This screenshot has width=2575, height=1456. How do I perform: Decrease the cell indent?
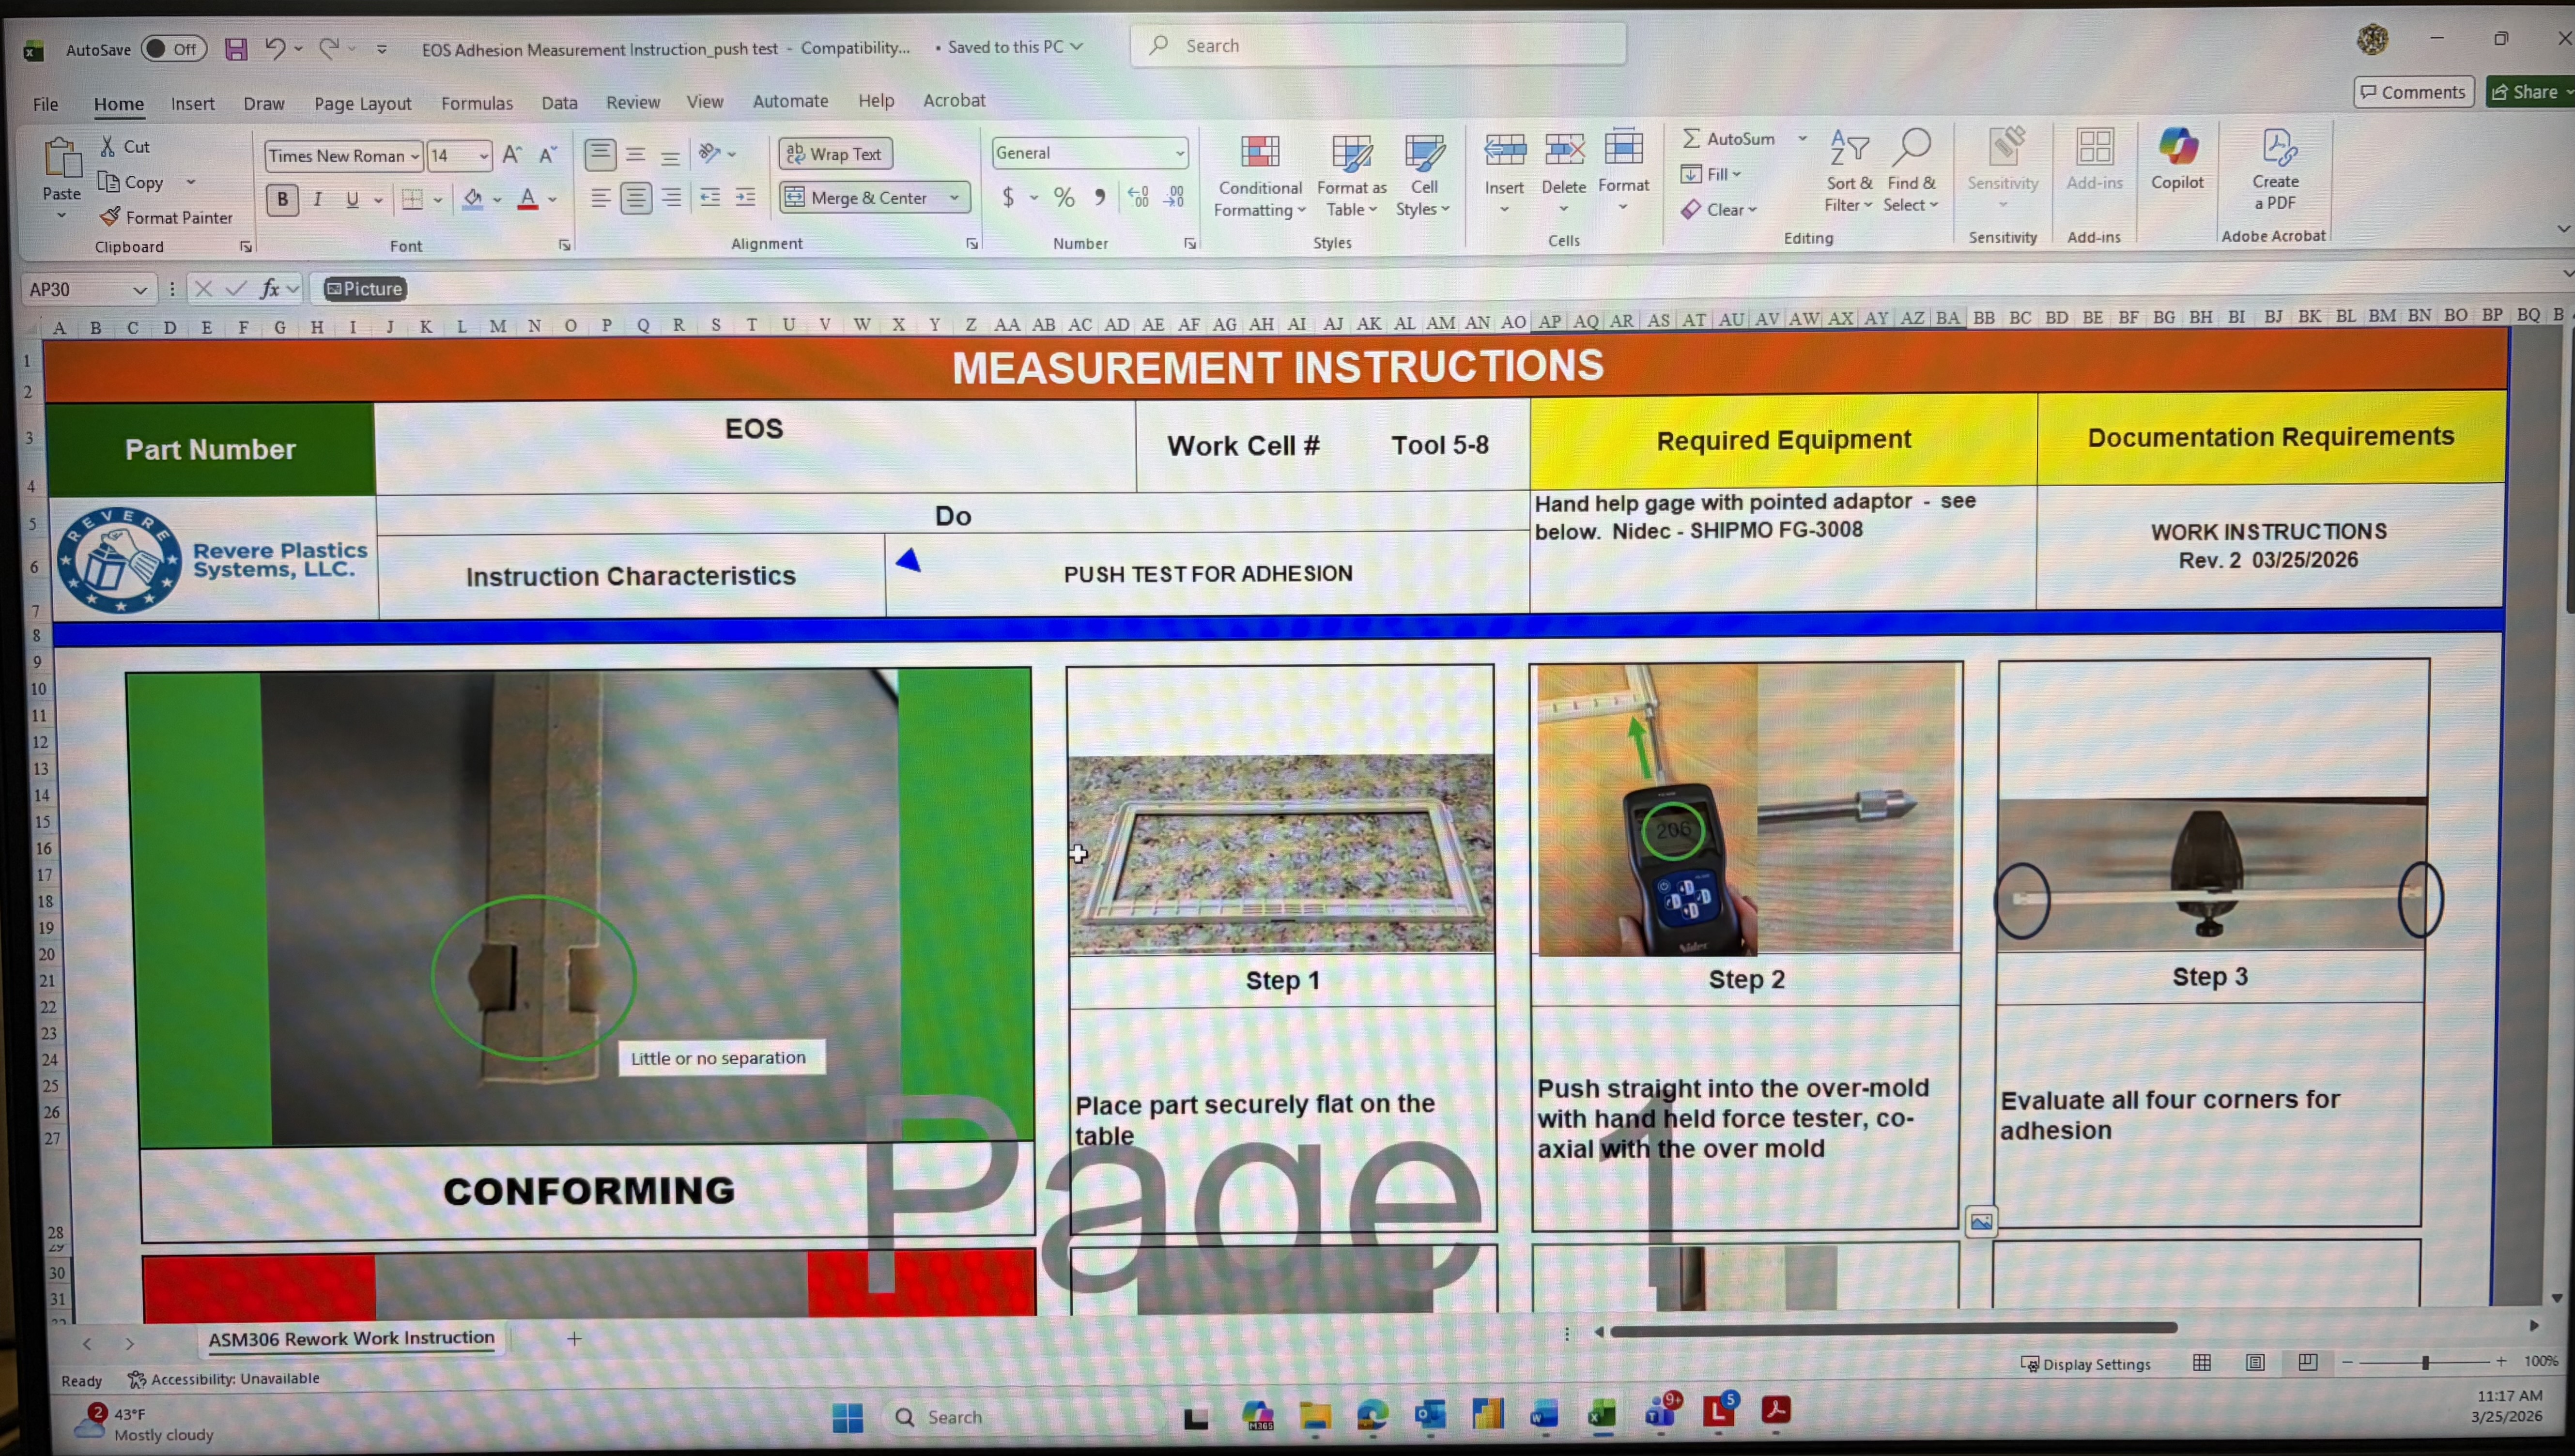(709, 198)
